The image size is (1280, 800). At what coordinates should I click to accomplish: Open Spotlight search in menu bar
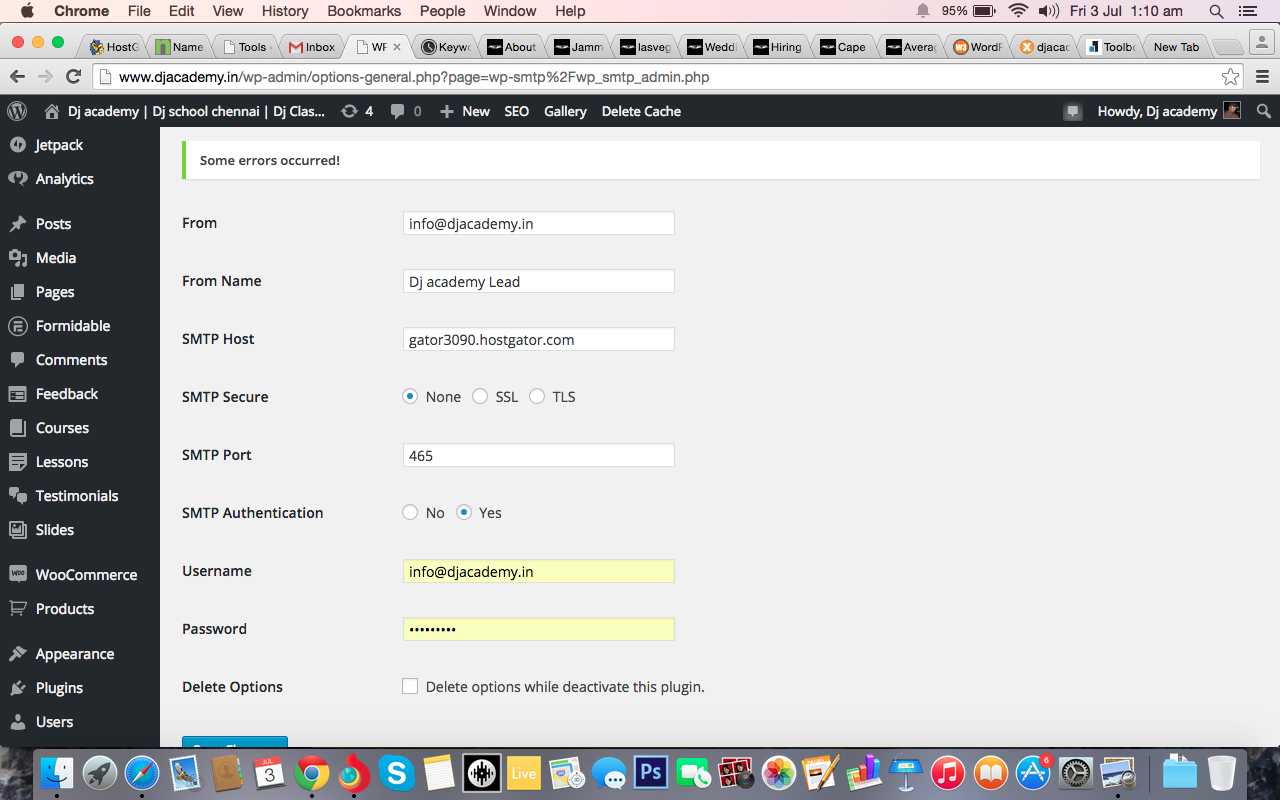(x=1216, y=11)
